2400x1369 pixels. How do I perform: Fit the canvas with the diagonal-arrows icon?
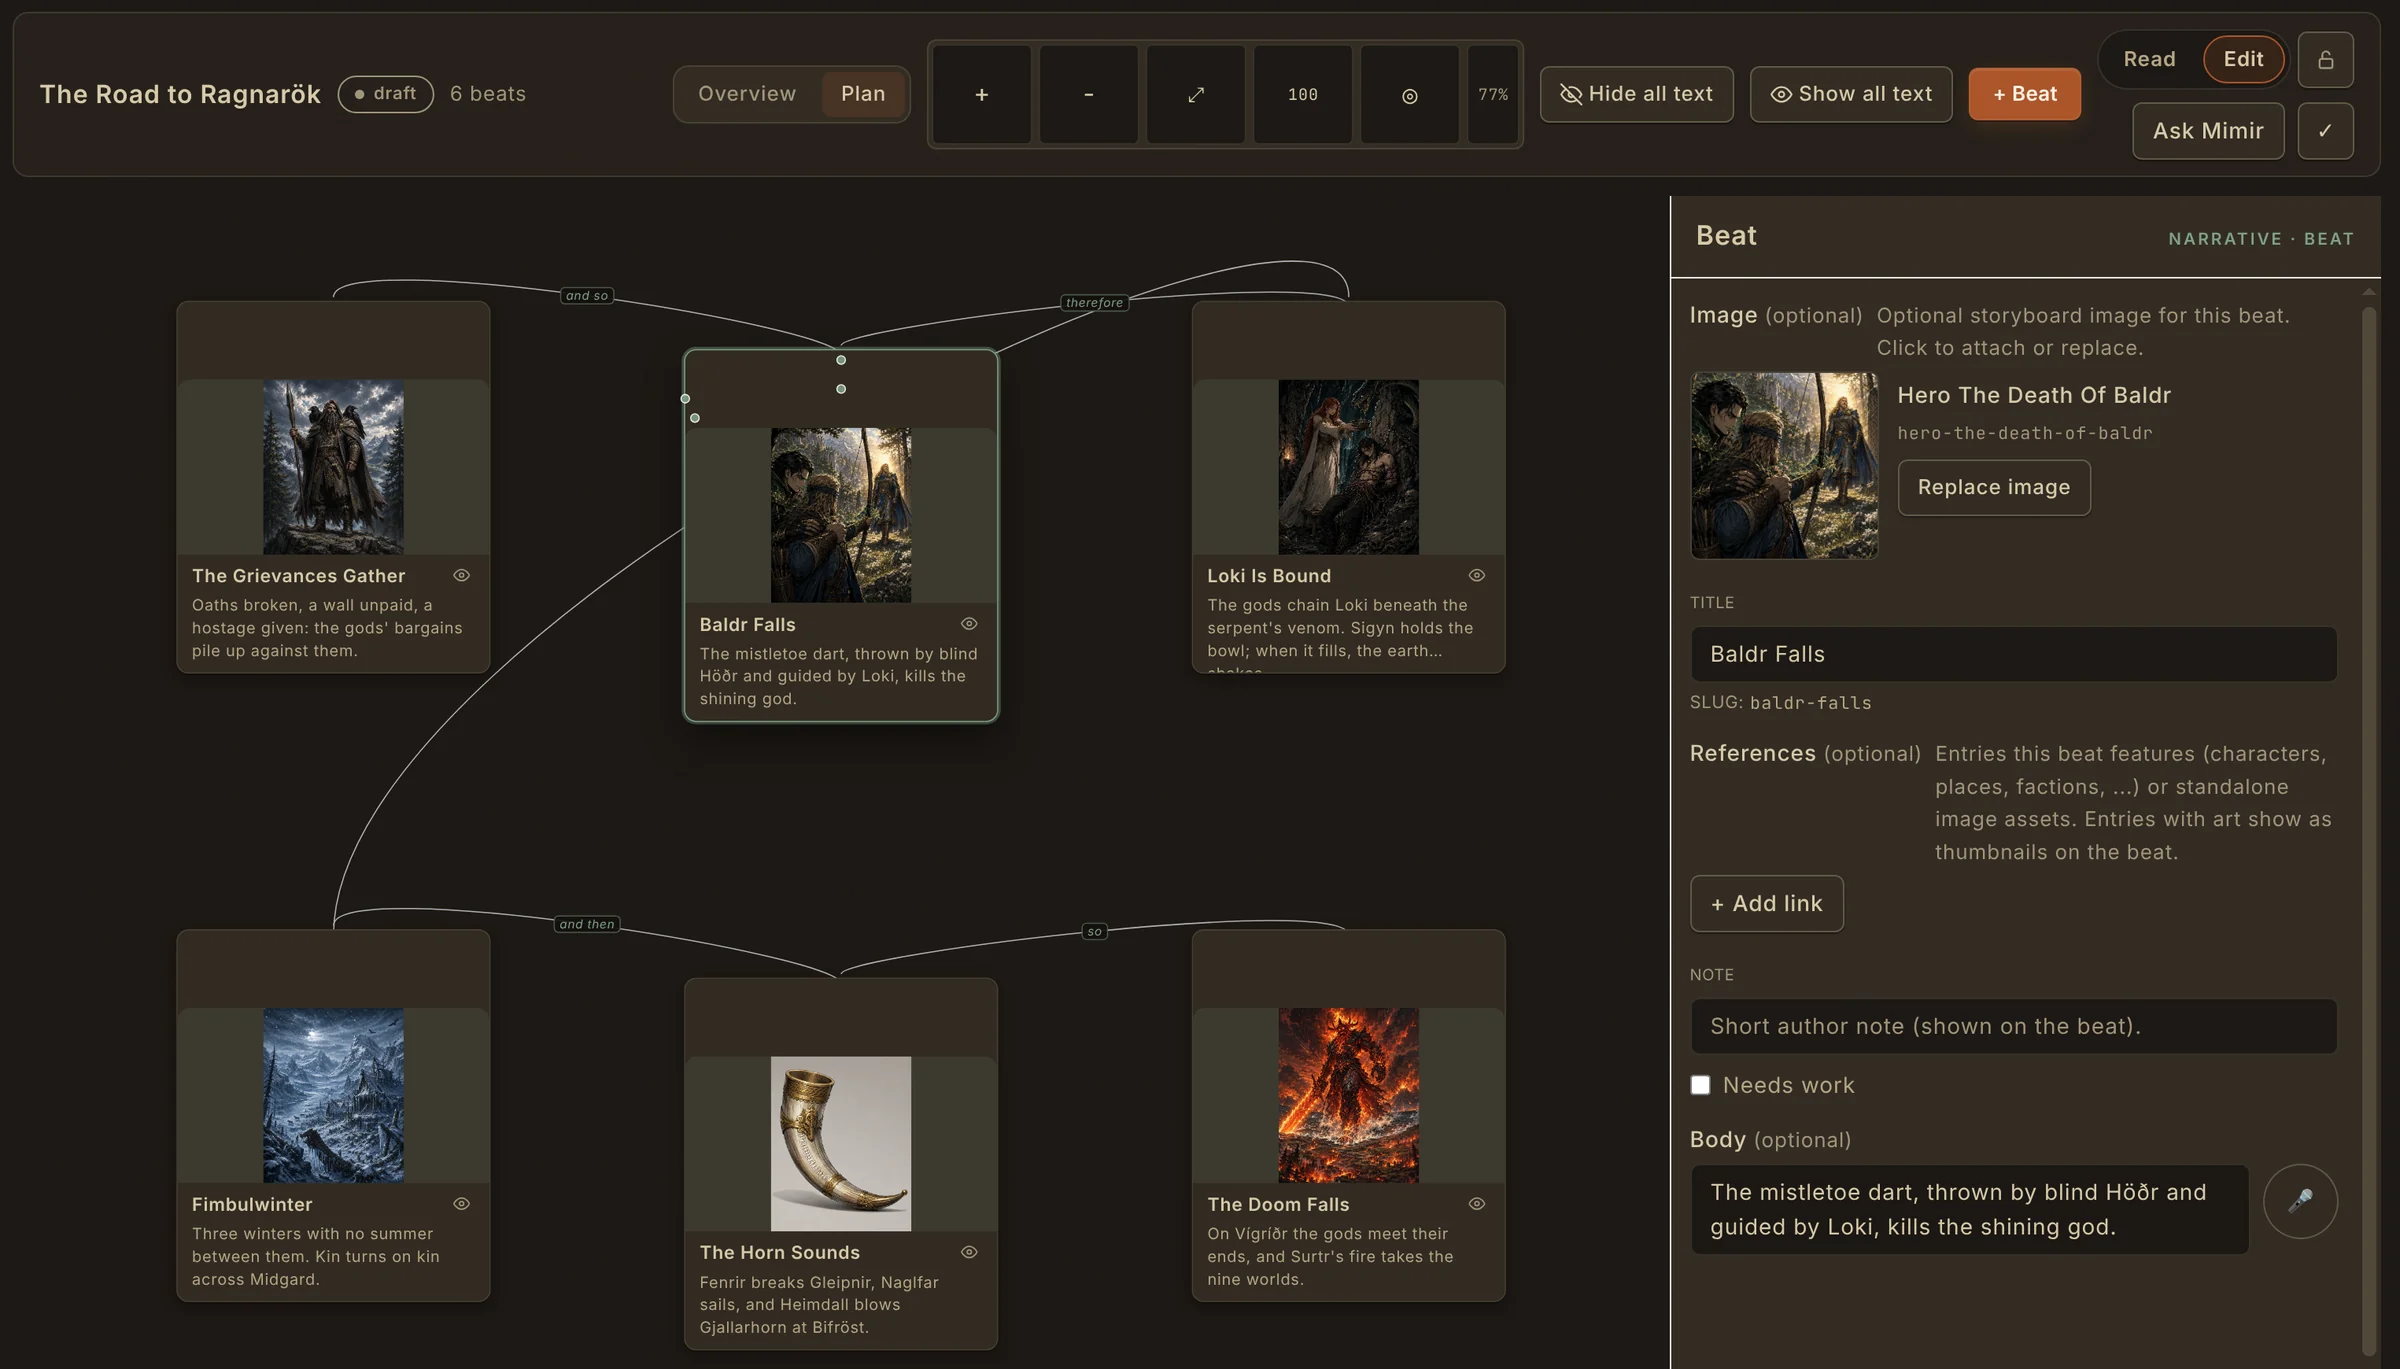click(x=1195, y=94)
